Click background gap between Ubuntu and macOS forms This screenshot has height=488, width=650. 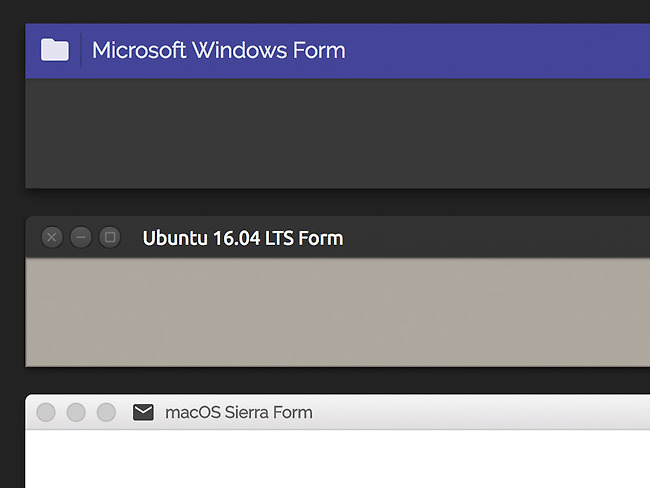(337, 381)
